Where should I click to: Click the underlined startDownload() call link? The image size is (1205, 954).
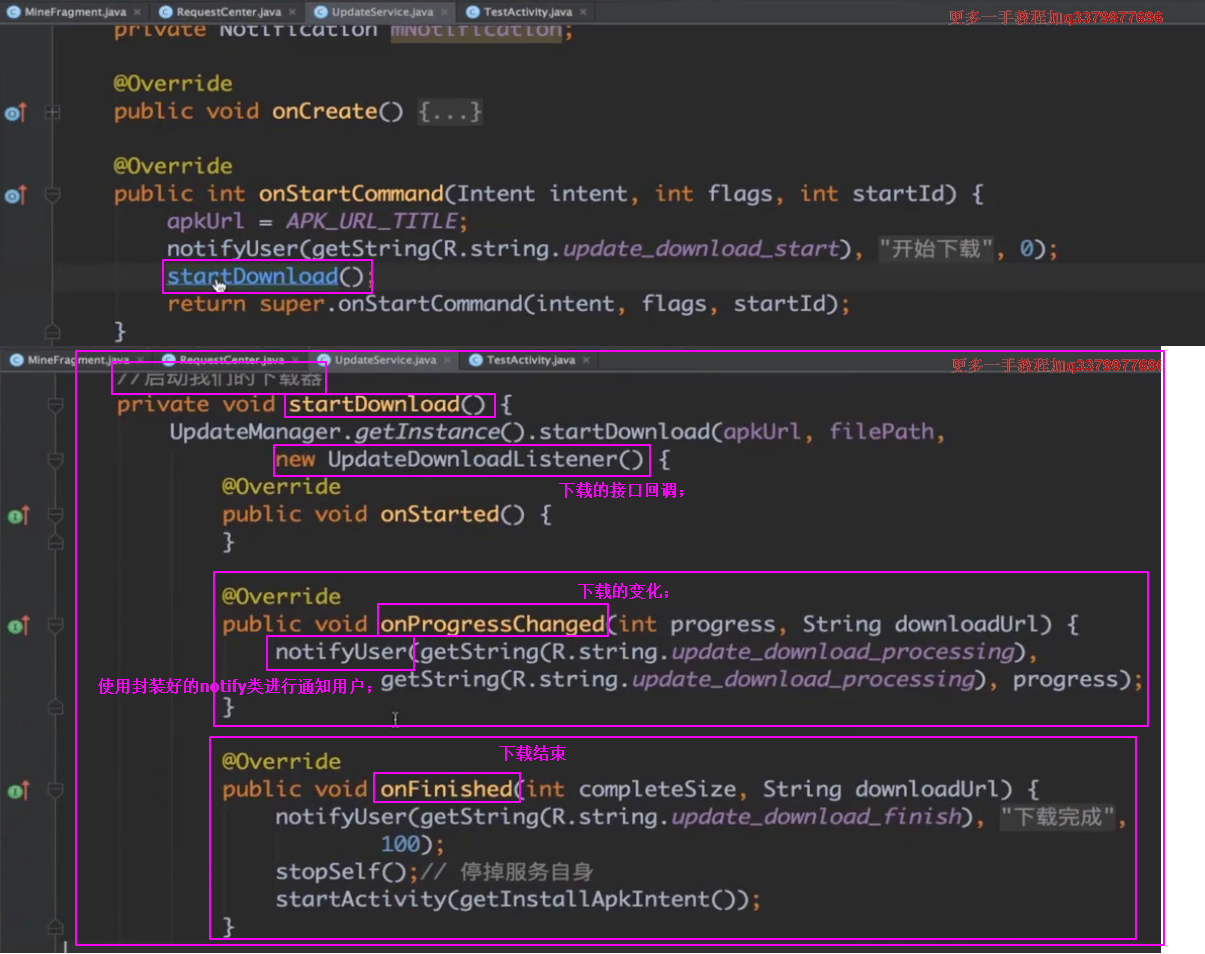click(252, 276)
